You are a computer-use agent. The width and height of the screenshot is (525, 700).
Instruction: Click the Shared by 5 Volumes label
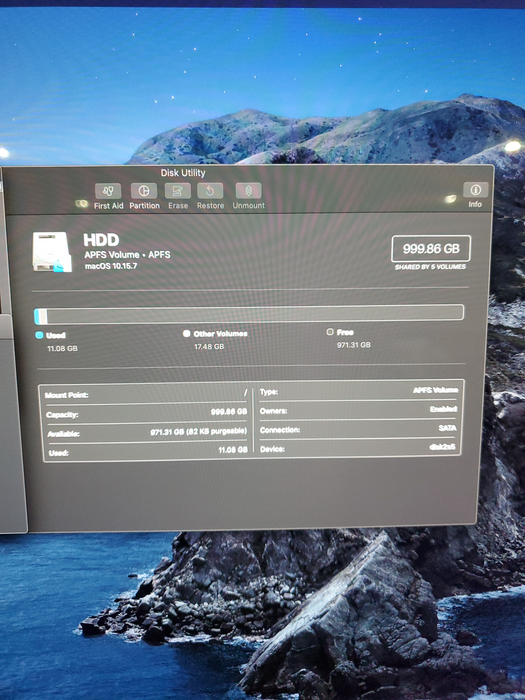click(430, 267)
